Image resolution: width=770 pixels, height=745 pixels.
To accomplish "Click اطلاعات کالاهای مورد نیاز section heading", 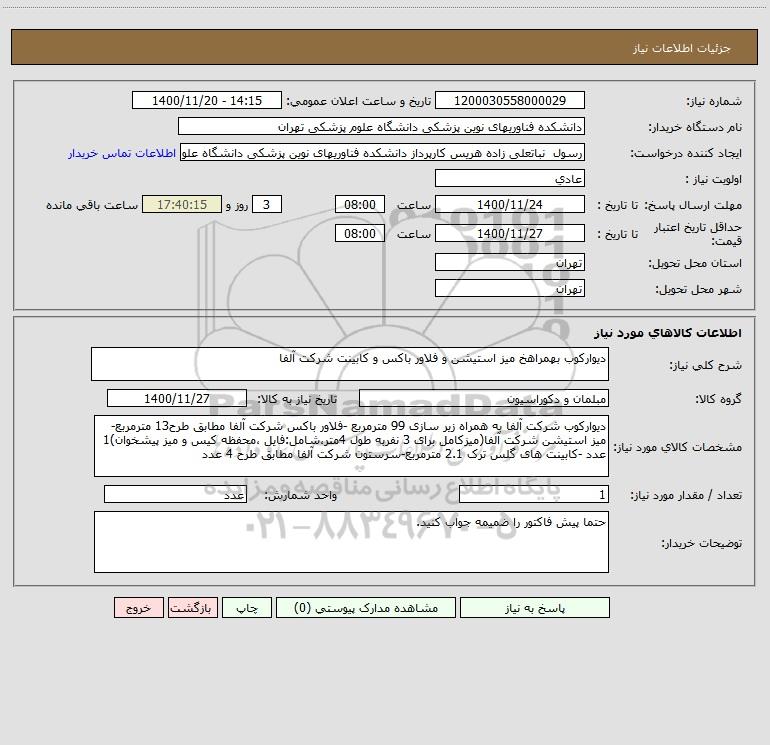I will coord(668,332).
